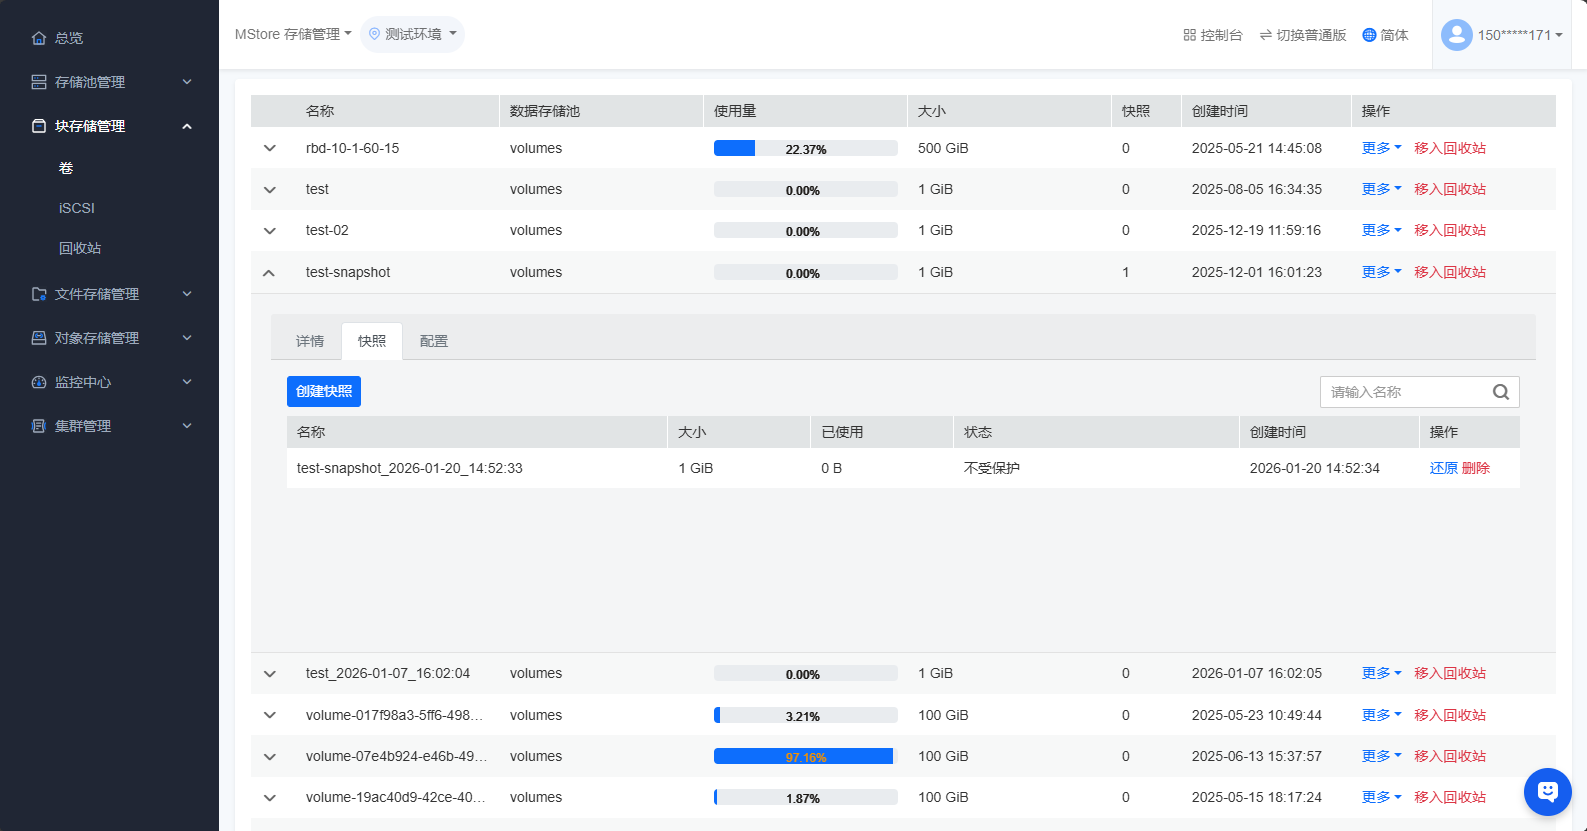Click the 97.16% usage progress bar
This screenshot has height=831, width=1587.
[x=805, y=757]
